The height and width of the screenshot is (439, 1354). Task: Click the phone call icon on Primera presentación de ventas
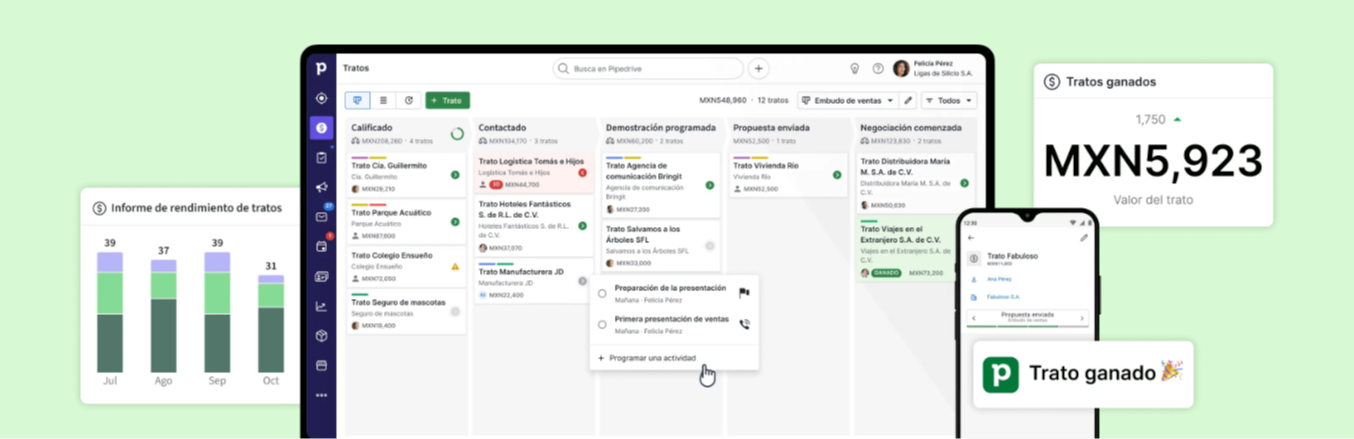(744, 324)
